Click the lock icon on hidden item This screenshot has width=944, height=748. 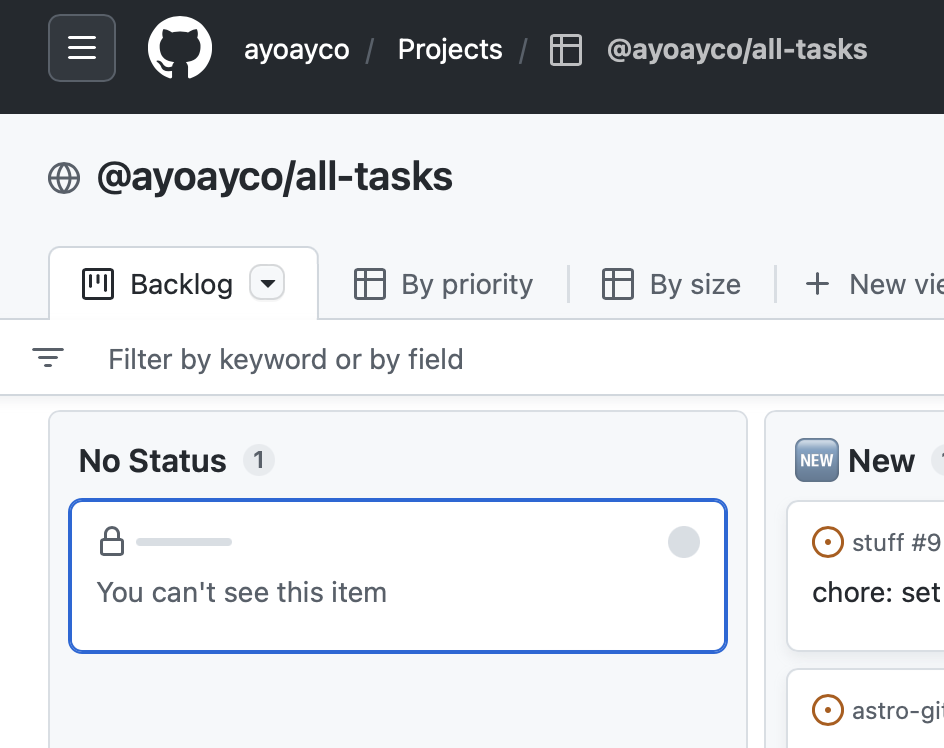[x=112, y=542]
